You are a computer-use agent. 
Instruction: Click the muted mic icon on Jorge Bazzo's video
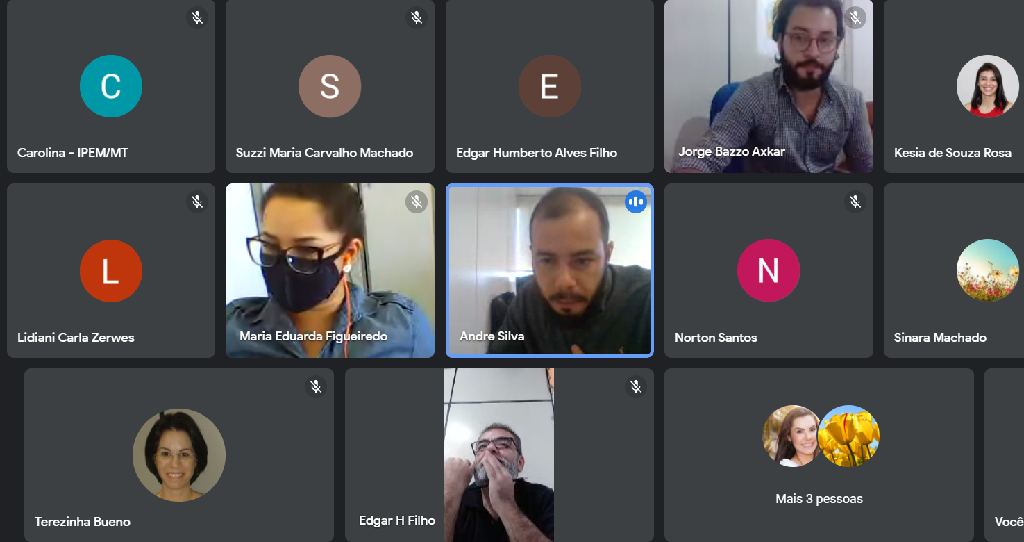coord(855,18)
